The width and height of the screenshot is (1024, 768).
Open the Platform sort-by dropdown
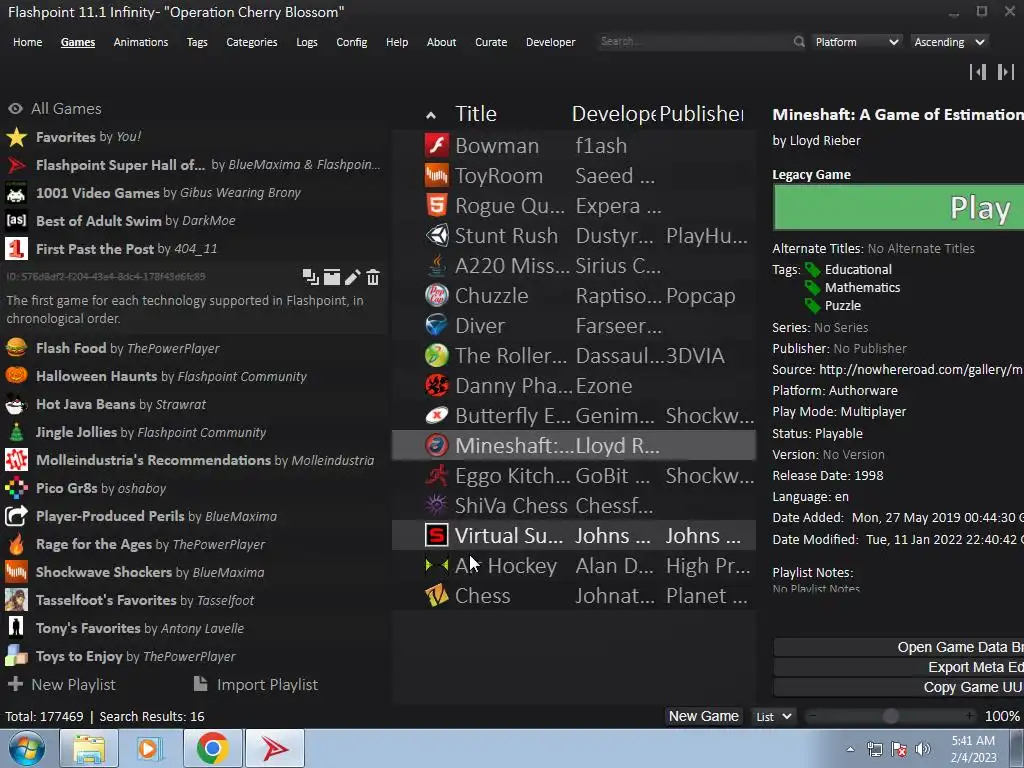coord(857,42)
